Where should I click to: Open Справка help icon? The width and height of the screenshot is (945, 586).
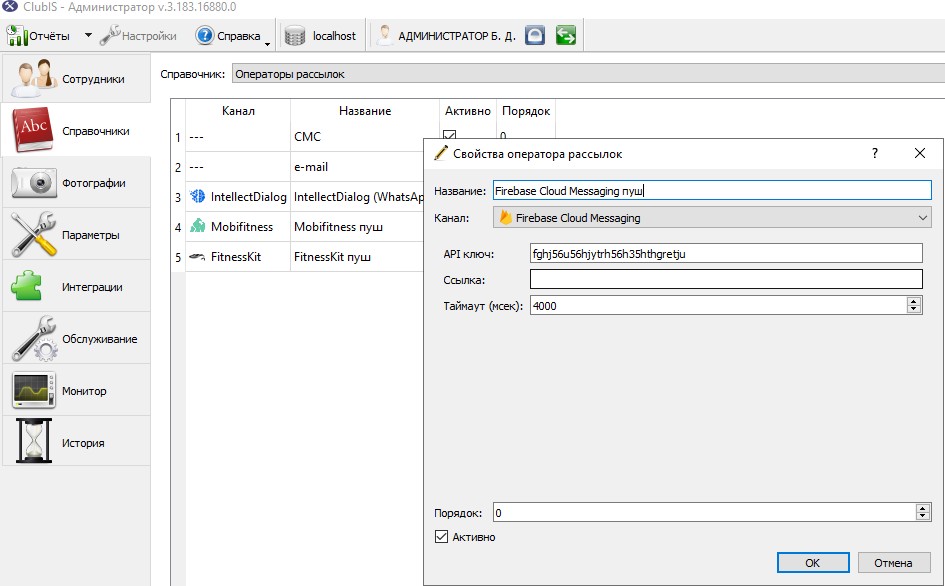pyautogui.click(x=204, y=36)
